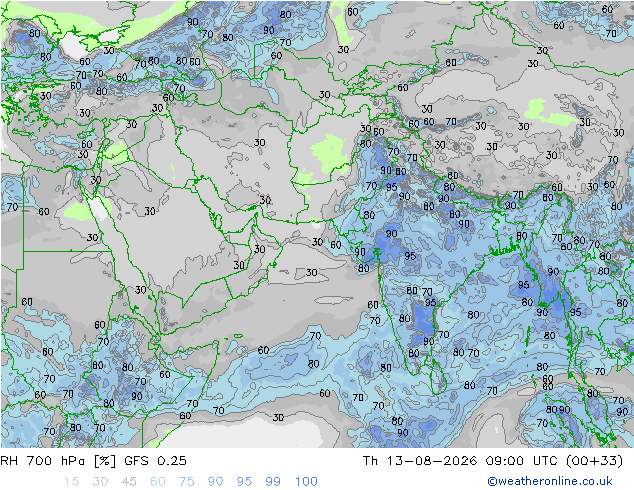This screenshot has width=634, height=490.
Task: Click the "RH 700 hPa [%]" title text
Action: 58,461
